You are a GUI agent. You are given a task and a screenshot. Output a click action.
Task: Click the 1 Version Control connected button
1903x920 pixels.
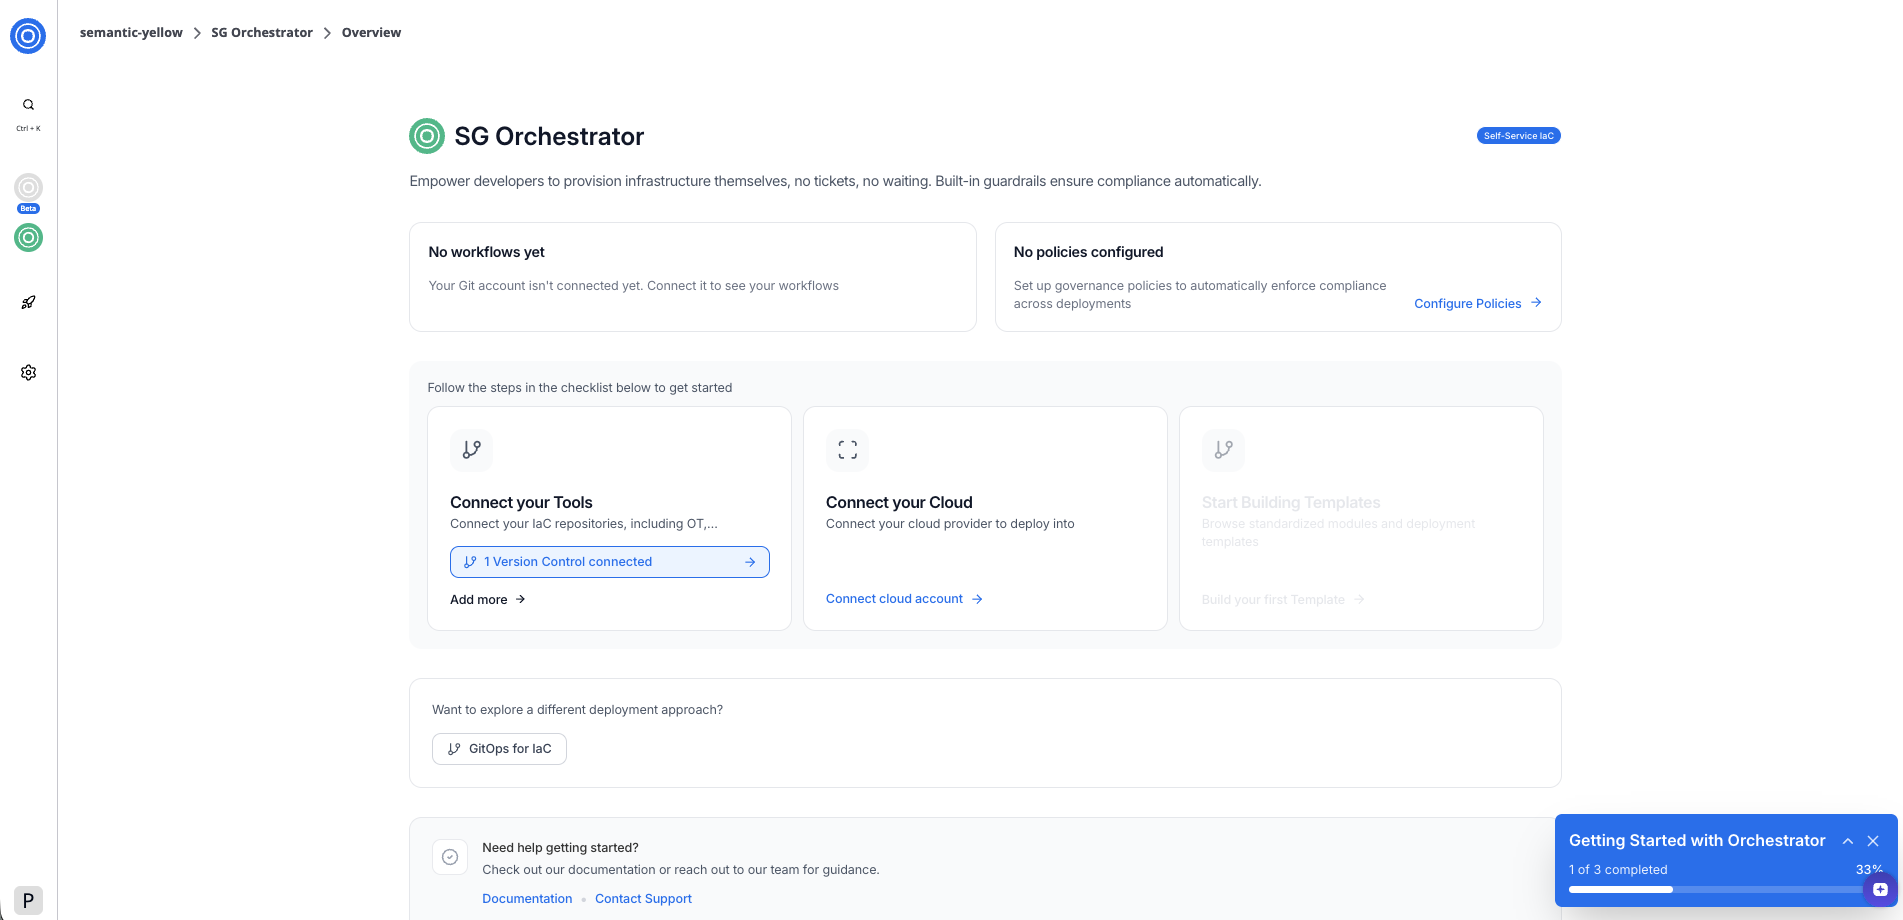pos(609,562)
